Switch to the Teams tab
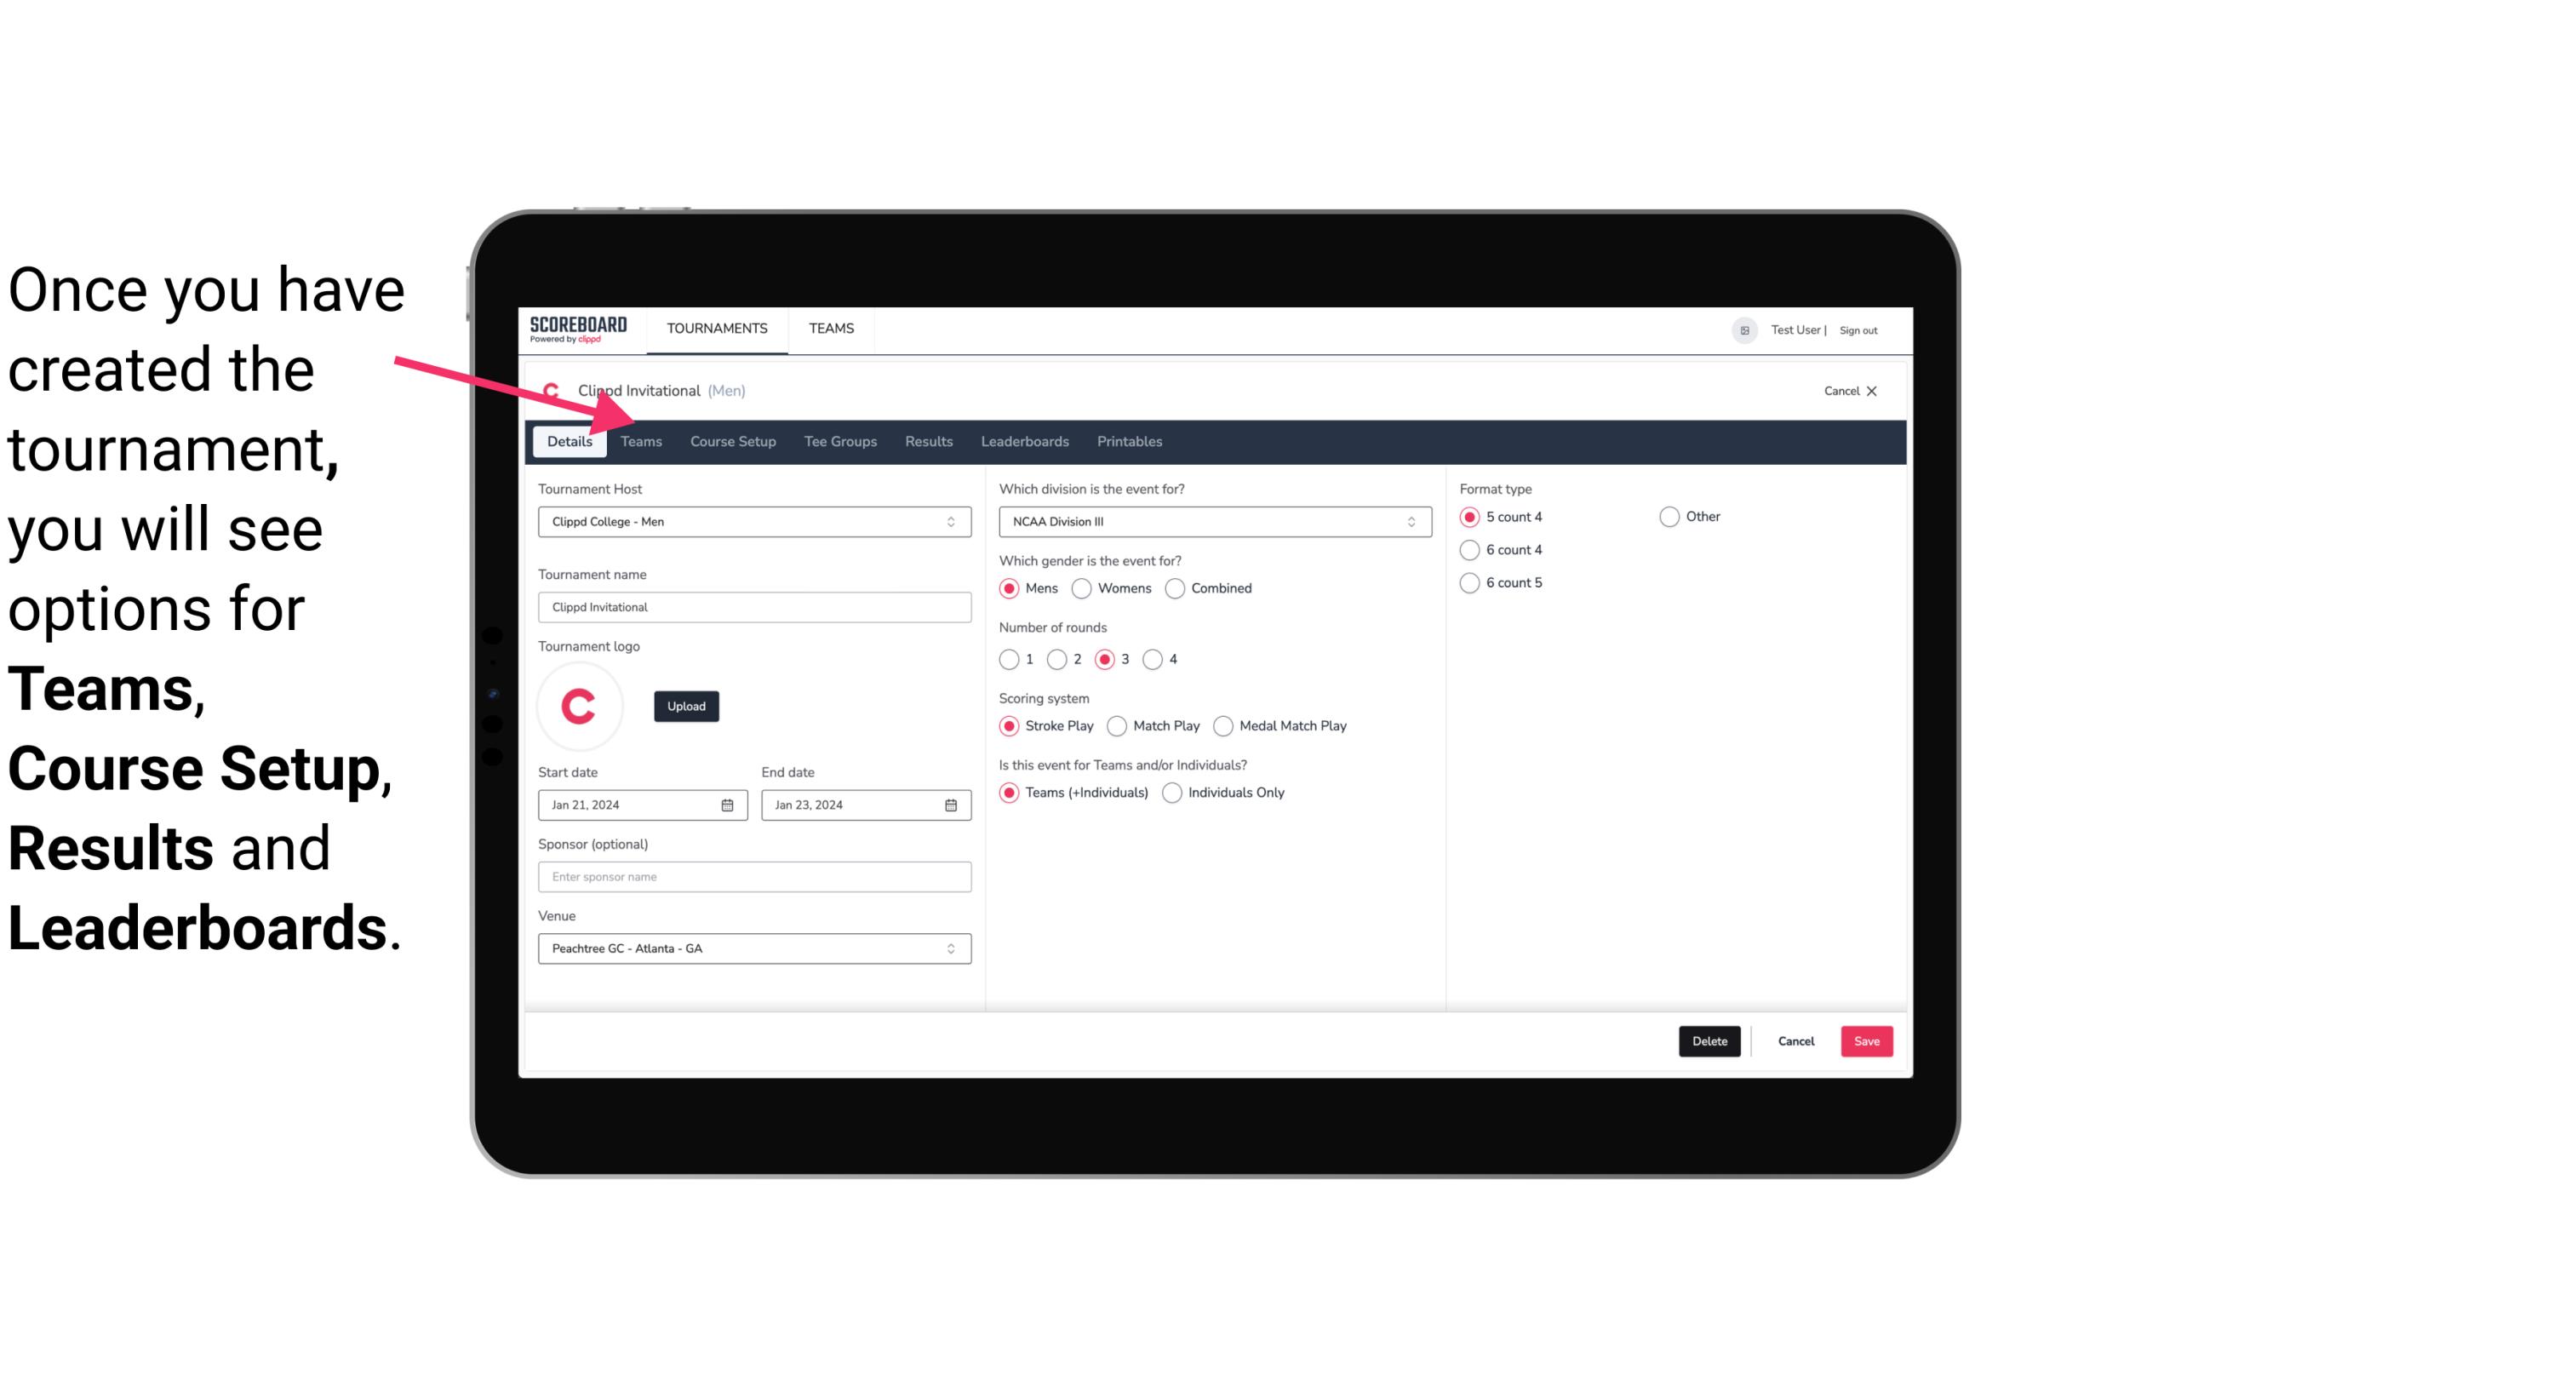Image resolution: width=2576 pixels, height=1386 pixels. pos(641,440)
